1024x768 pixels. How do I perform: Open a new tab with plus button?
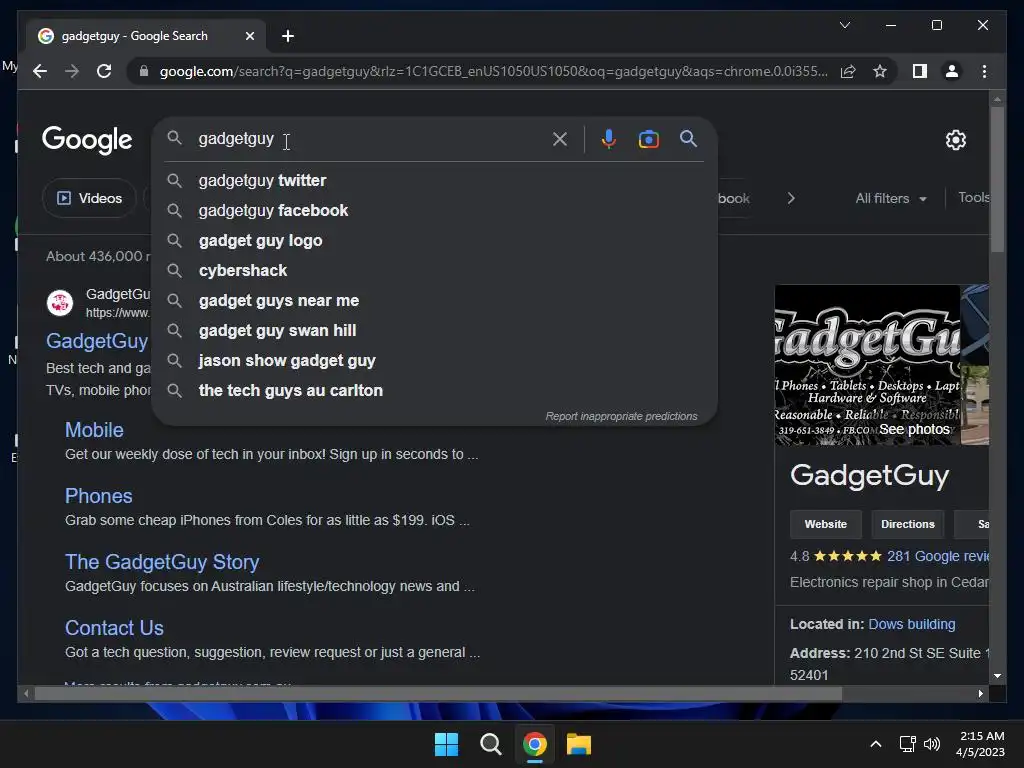[x=287, y=36]
